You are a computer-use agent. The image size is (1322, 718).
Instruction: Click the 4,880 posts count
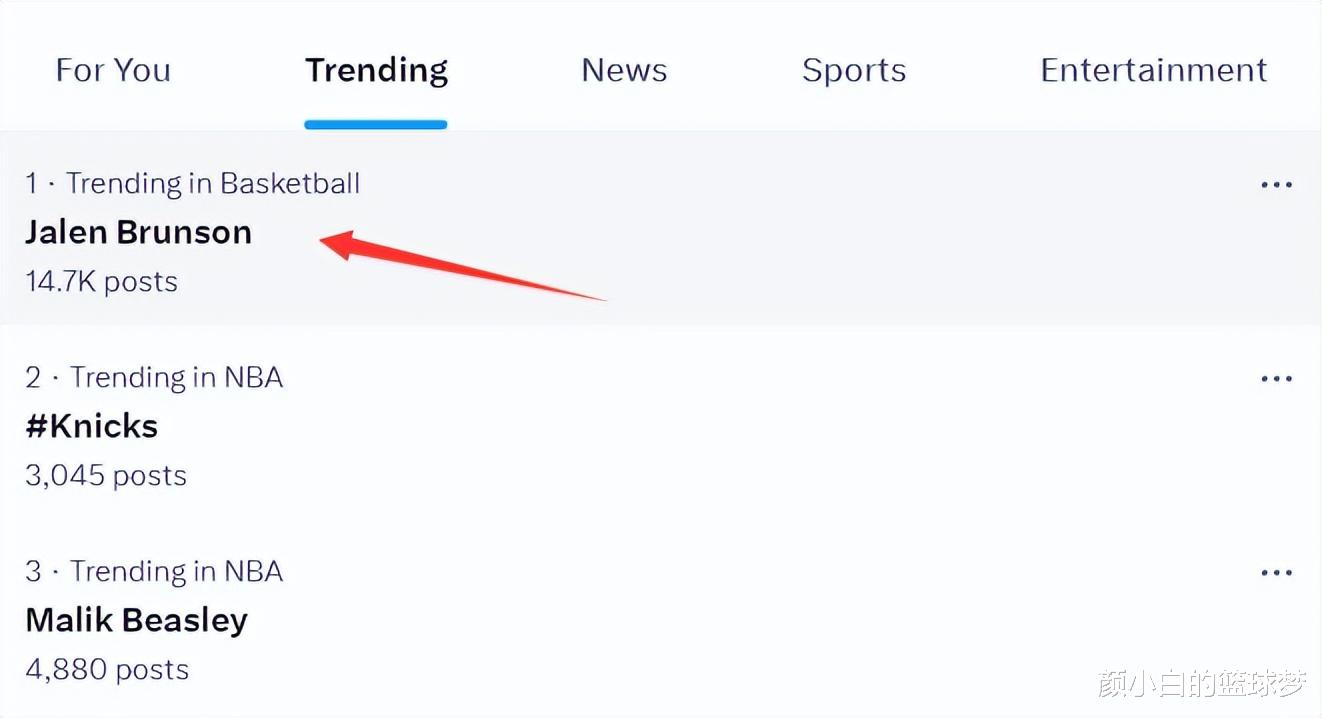pyautogui.click(x=107, y=670)
